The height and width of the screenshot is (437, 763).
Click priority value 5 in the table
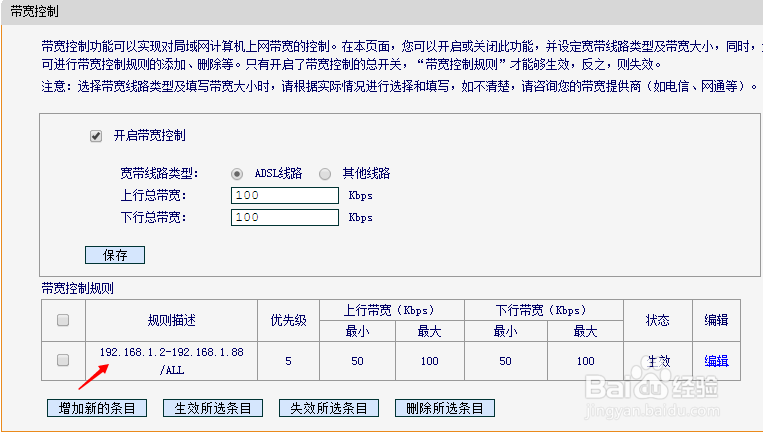(289, 361)
